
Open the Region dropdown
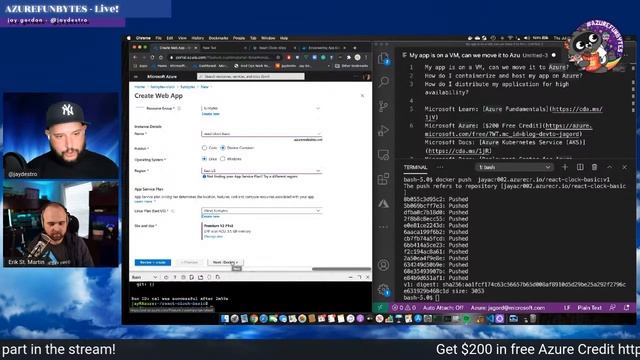coord(261,171)
